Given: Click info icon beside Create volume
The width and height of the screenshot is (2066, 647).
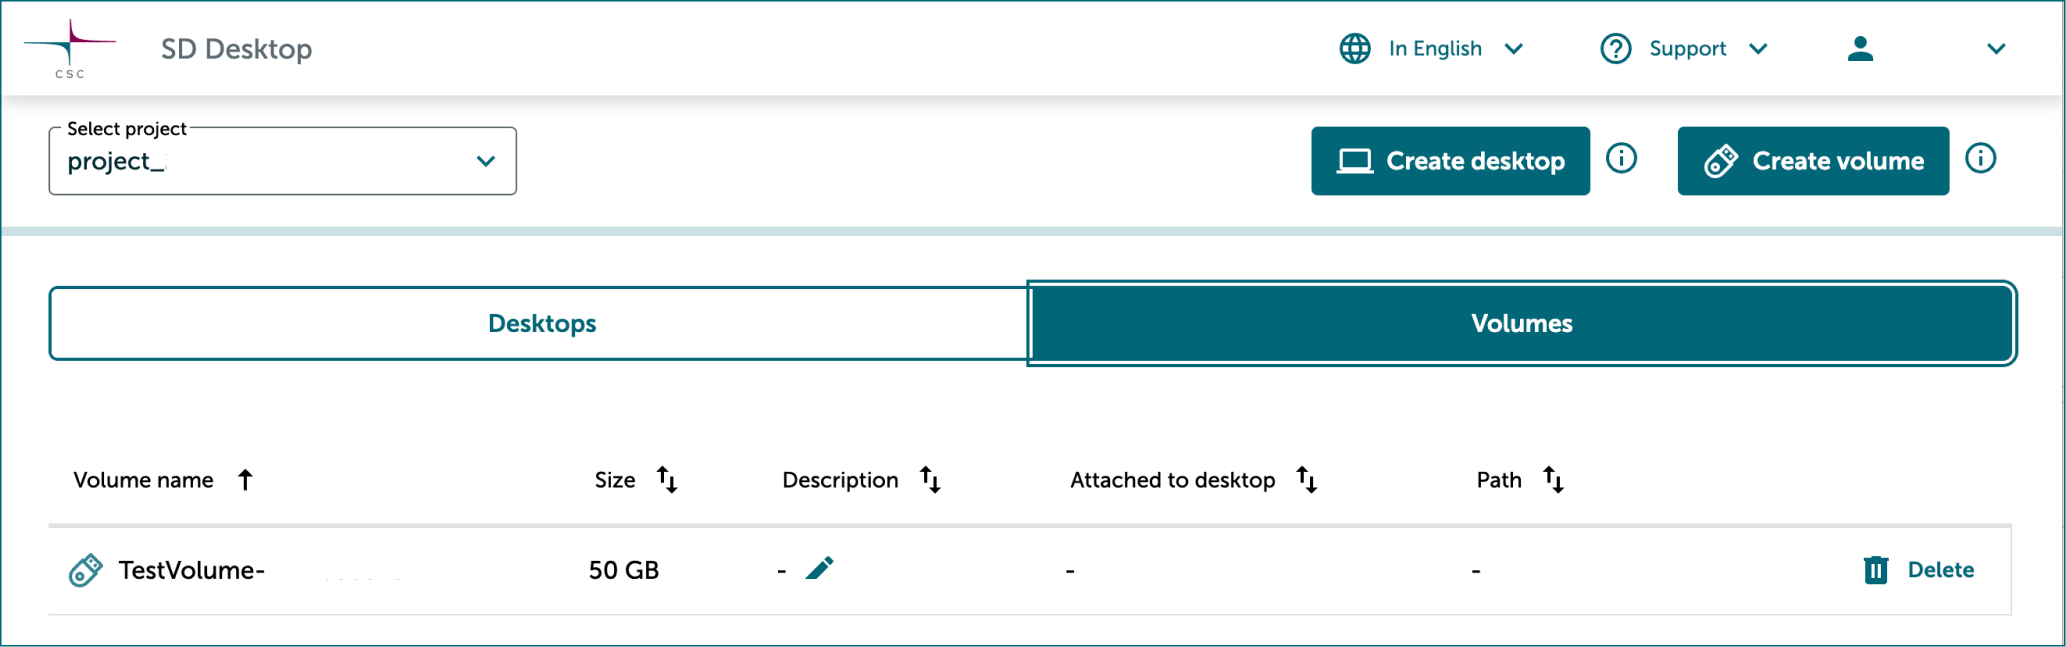Looking at the screenshot, I should pos(1980,159).
